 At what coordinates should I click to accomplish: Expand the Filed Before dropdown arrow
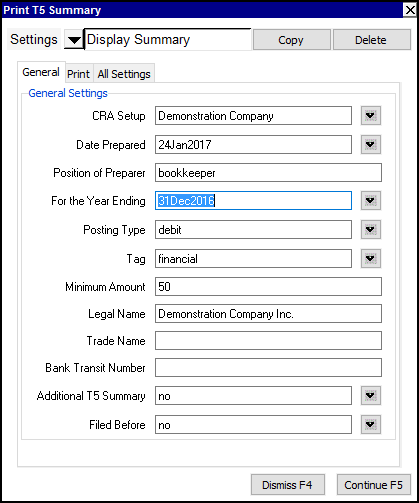(x=371, y=425)
